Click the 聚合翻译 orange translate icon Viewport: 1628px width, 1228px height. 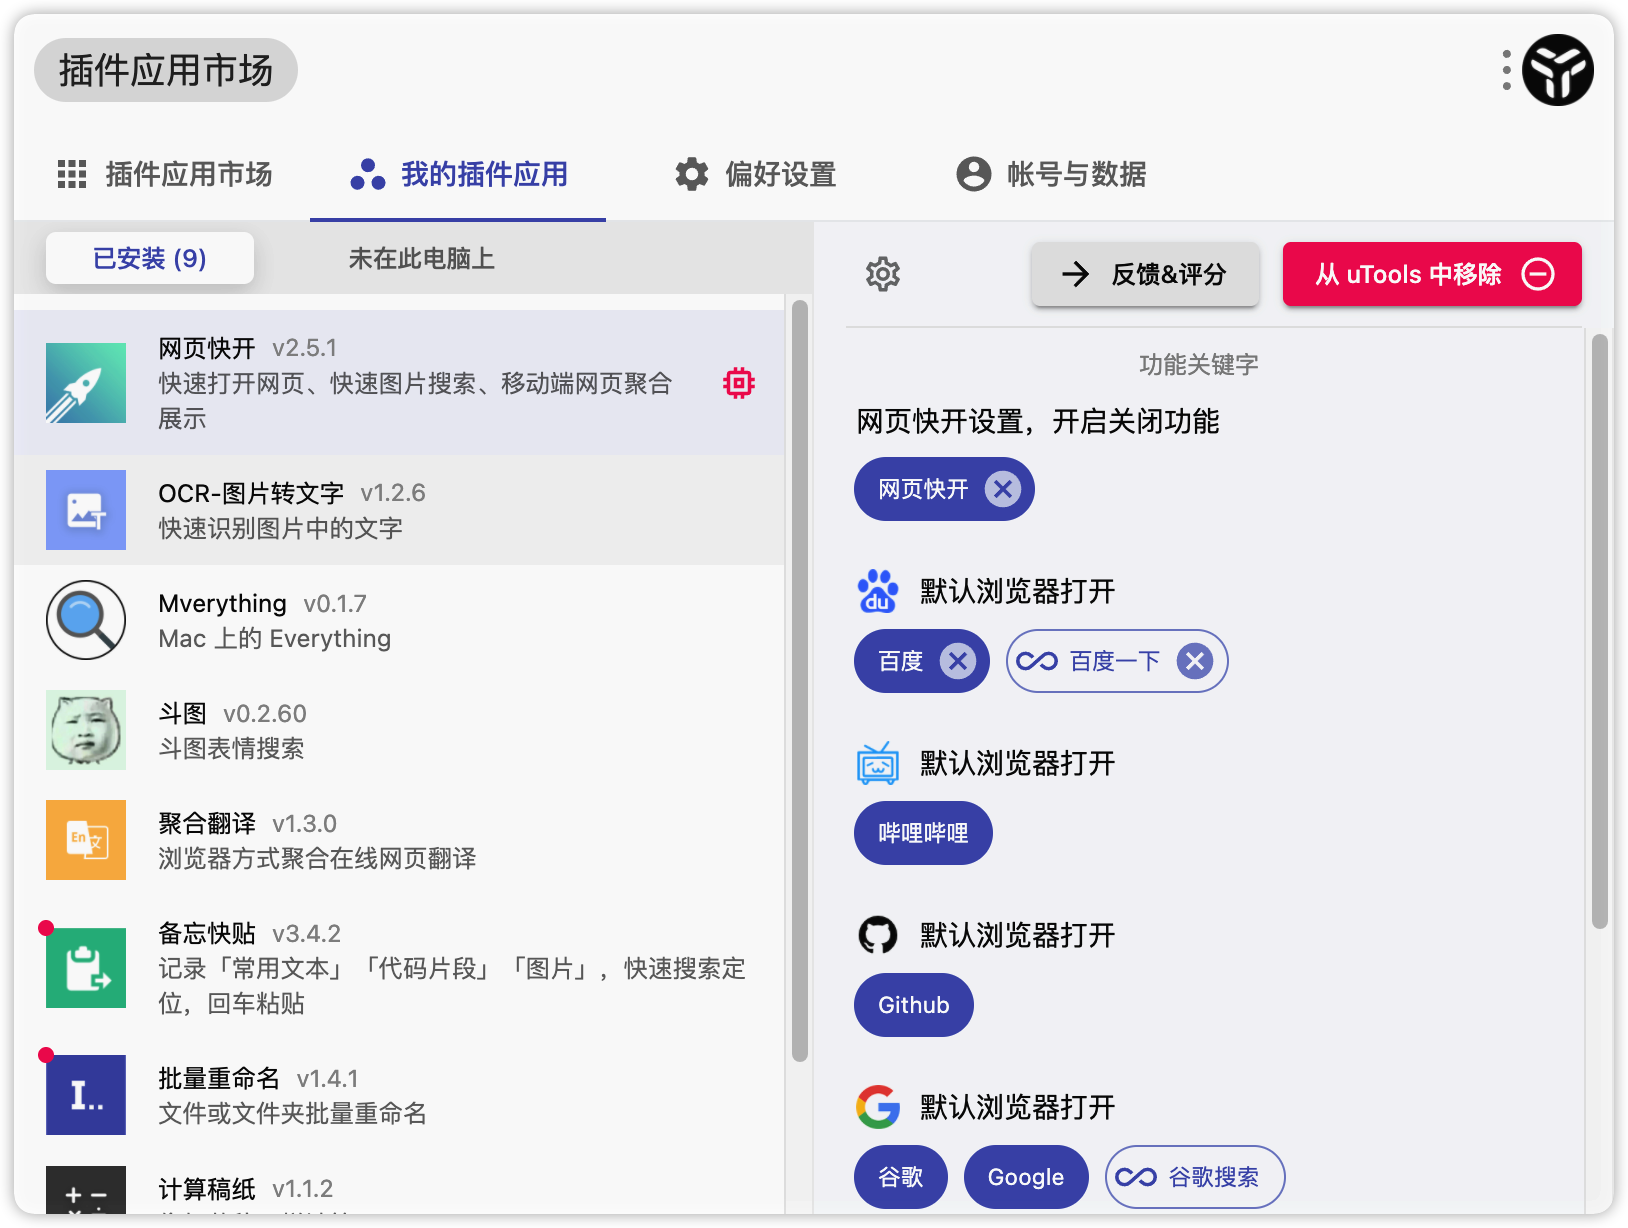(86, 840)
